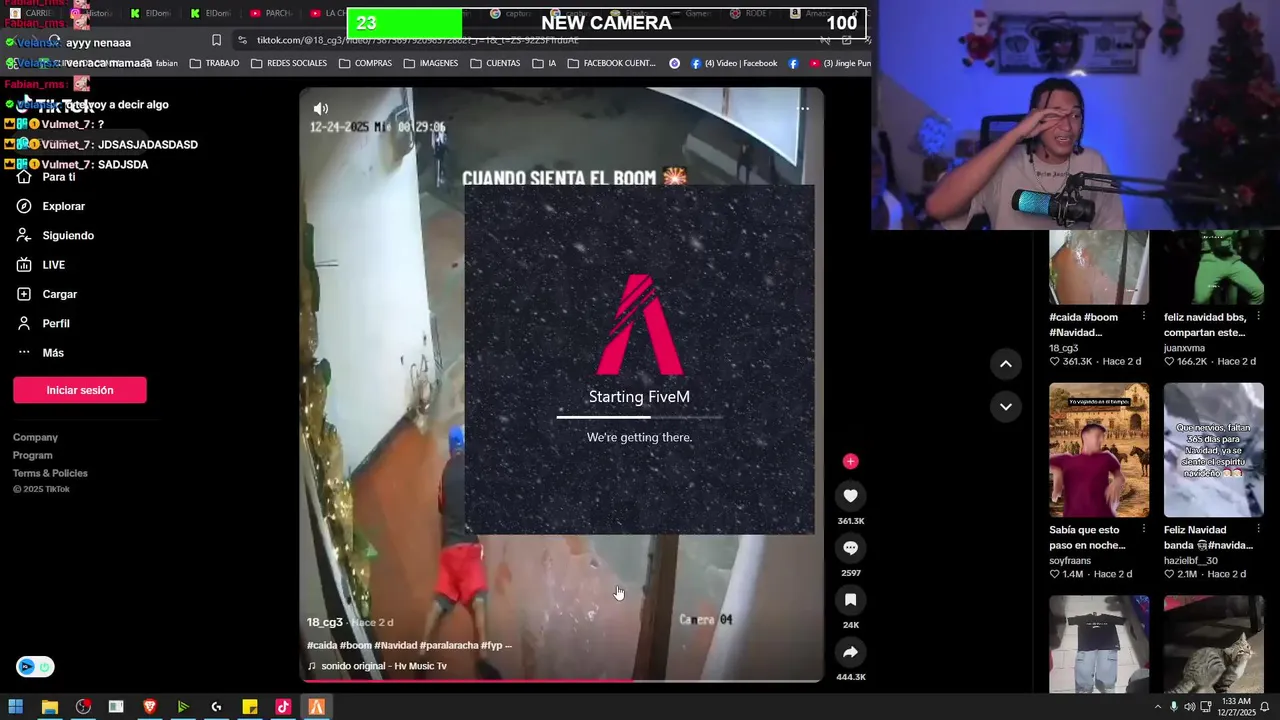
Task: Open the green arrow app from the taskbar
Action: click(x=183, y=707)
